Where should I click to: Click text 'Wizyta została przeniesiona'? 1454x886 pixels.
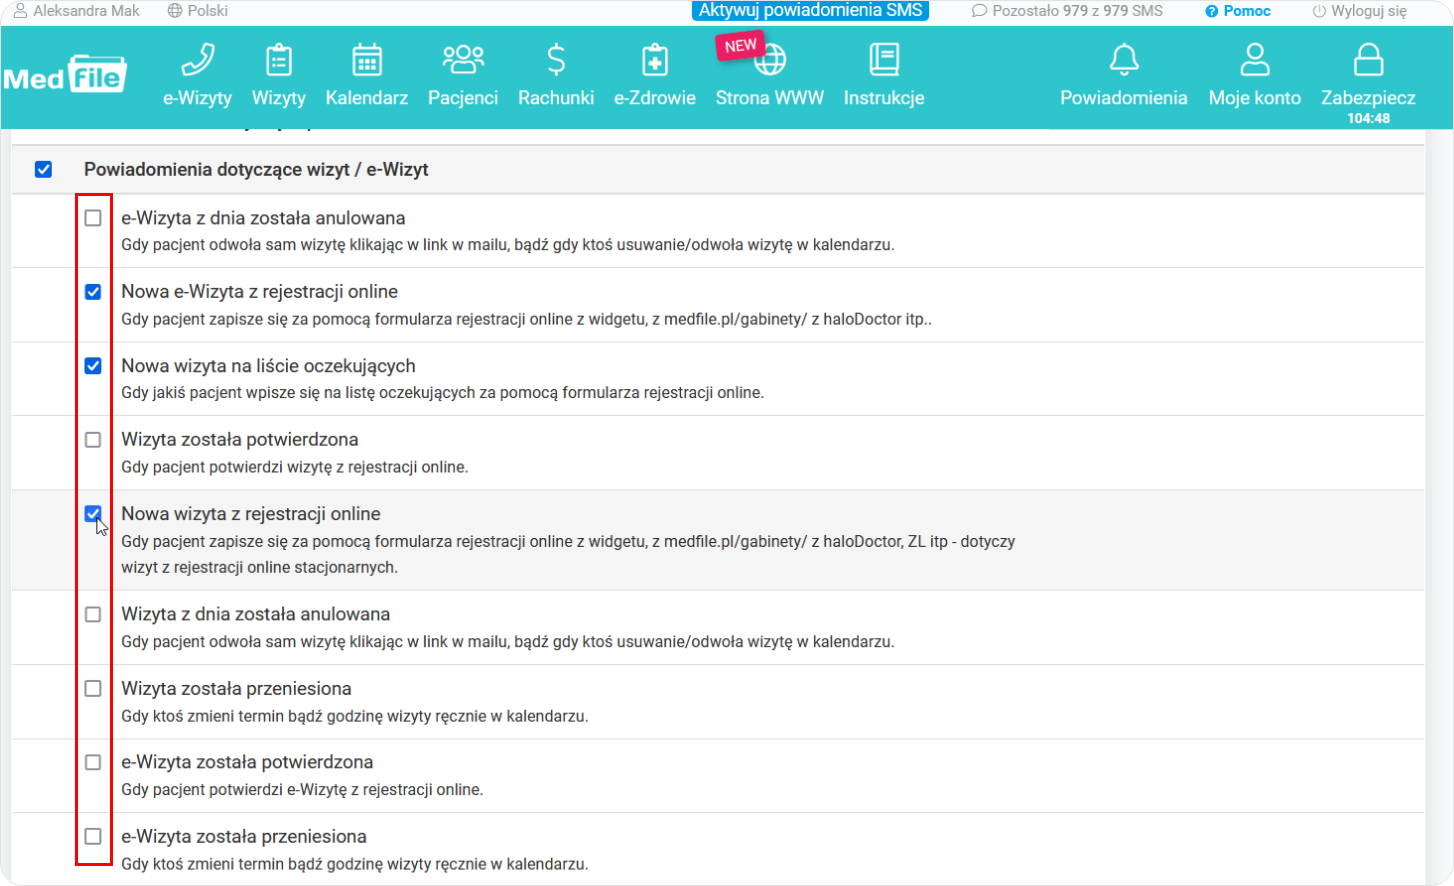(236, 688)
